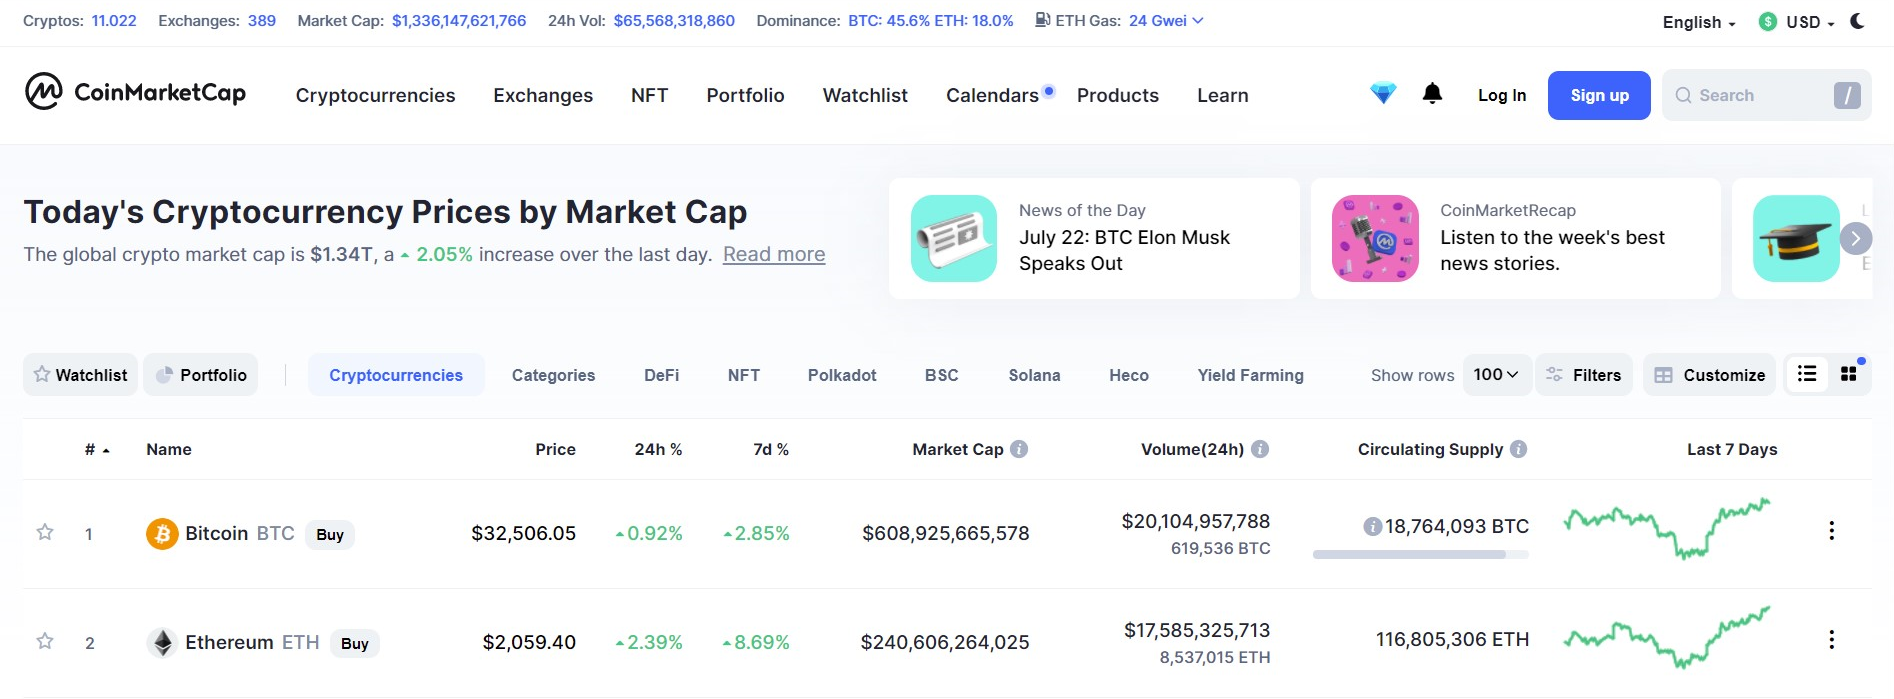This screenshot has height=699, width=1894.
Task: Click the Market Cap info icon
Action: click(x=1019, y=449)
